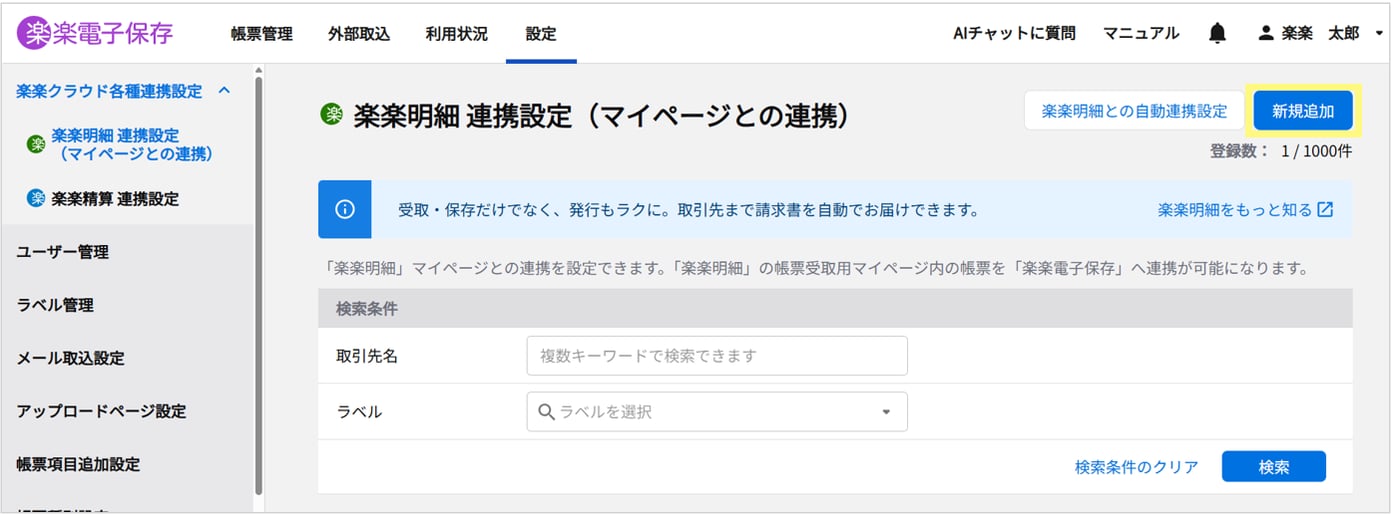Collapse 楽楽クラウド各種連携設定 section
This screenshot has width=1392, height=515.
click(x=224, y=90)
